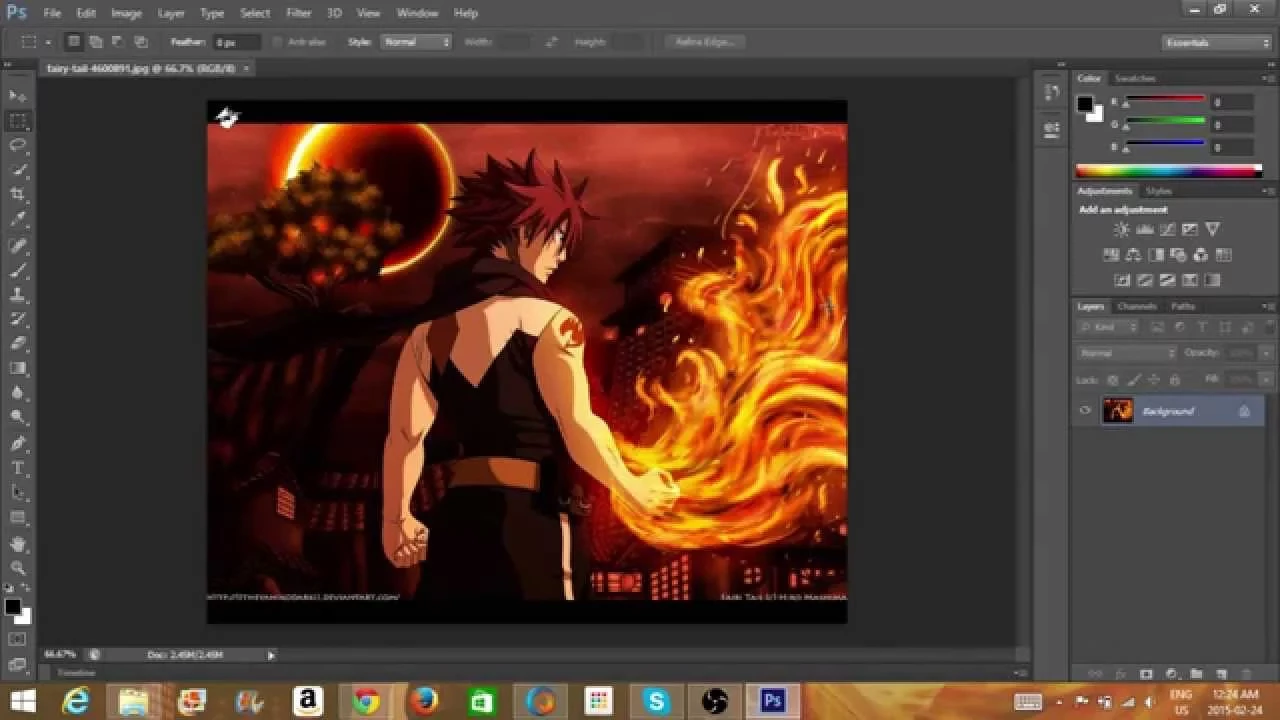Viewport: 1280px width, 720px height.
Task: Switch to the Channels tab
Action: coord(1137,306)
